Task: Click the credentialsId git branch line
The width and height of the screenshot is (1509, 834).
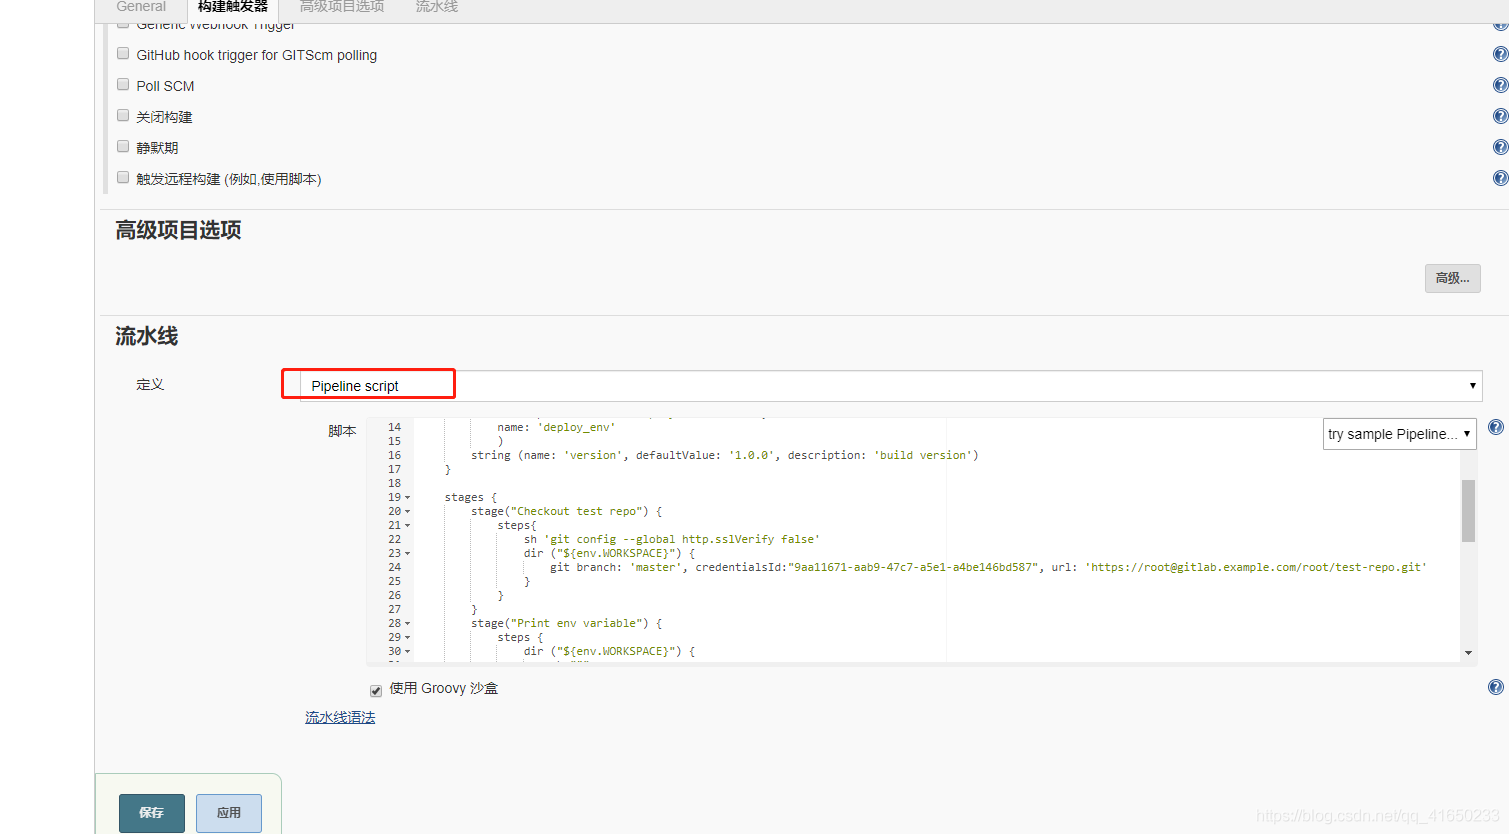Action: pos(988,568)
